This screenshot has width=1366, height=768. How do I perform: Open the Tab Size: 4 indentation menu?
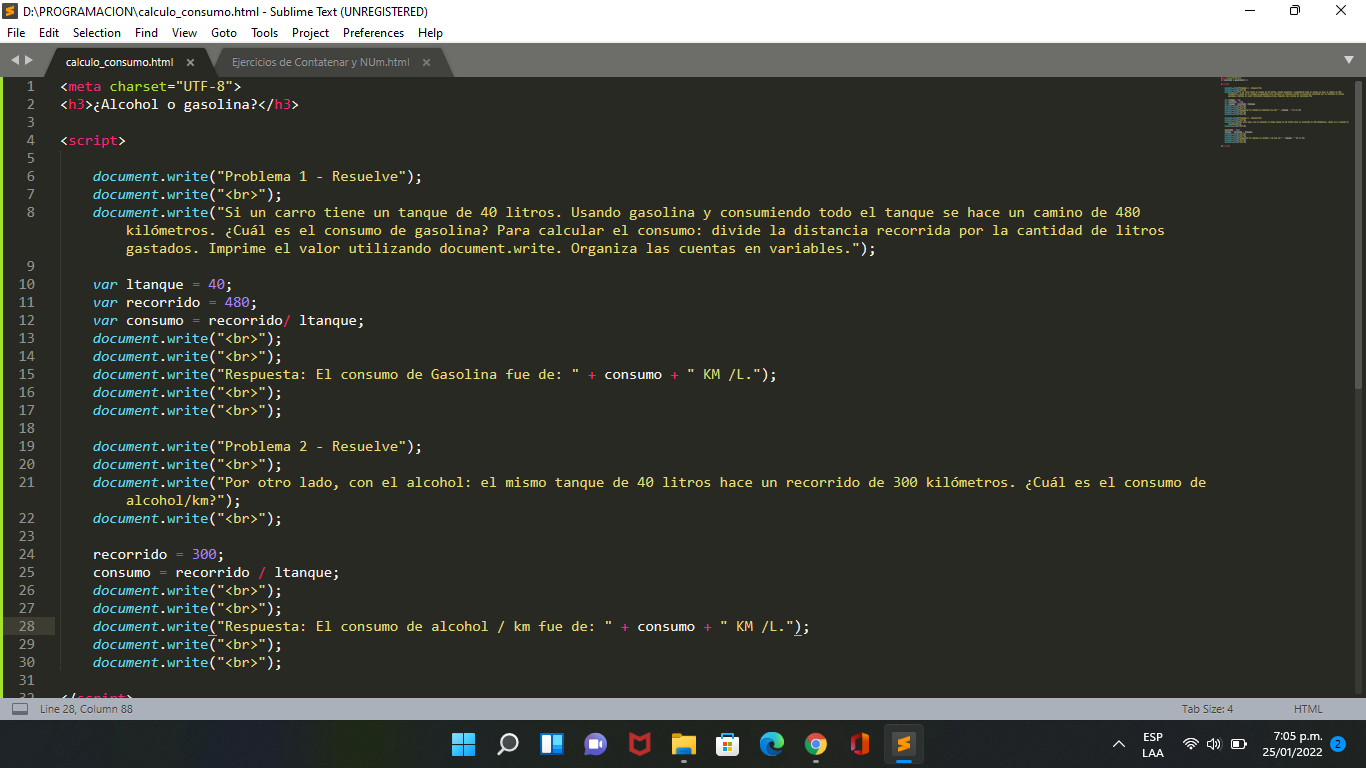tap(1207, 709)
